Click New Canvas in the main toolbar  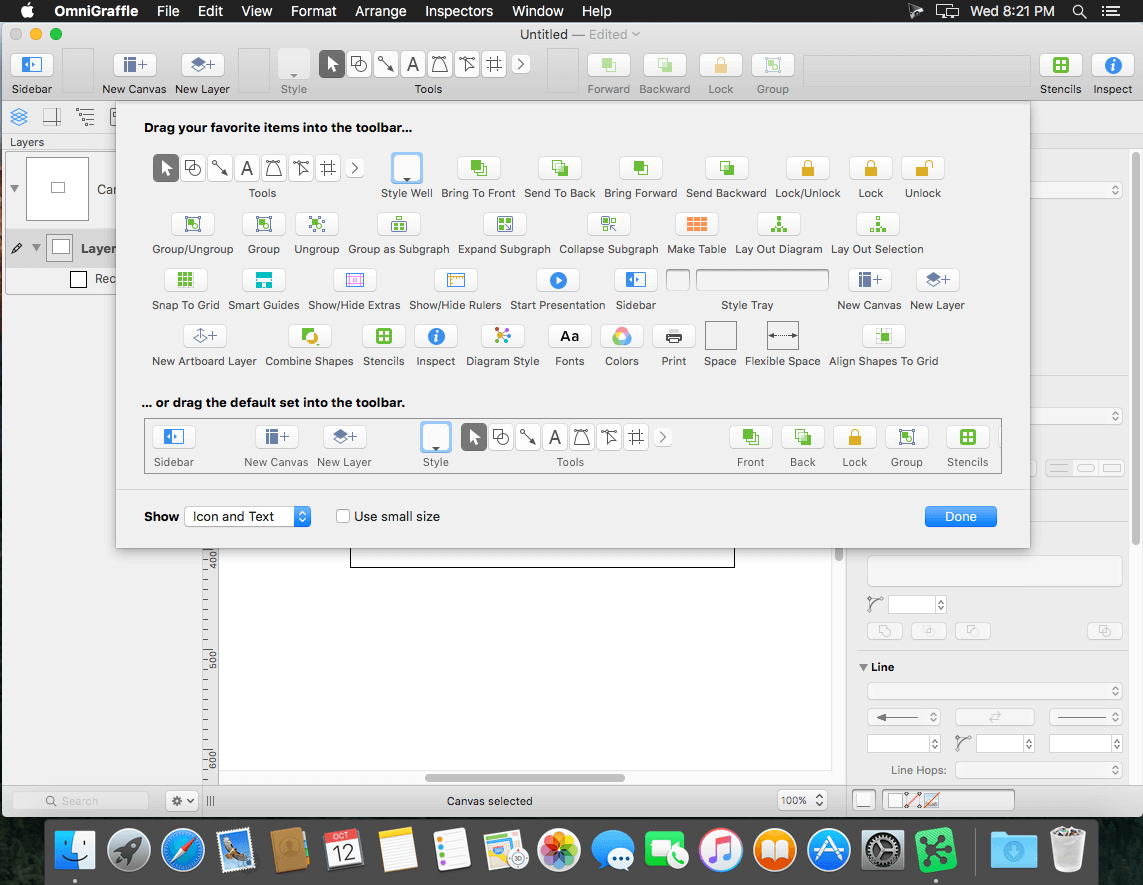134,65
